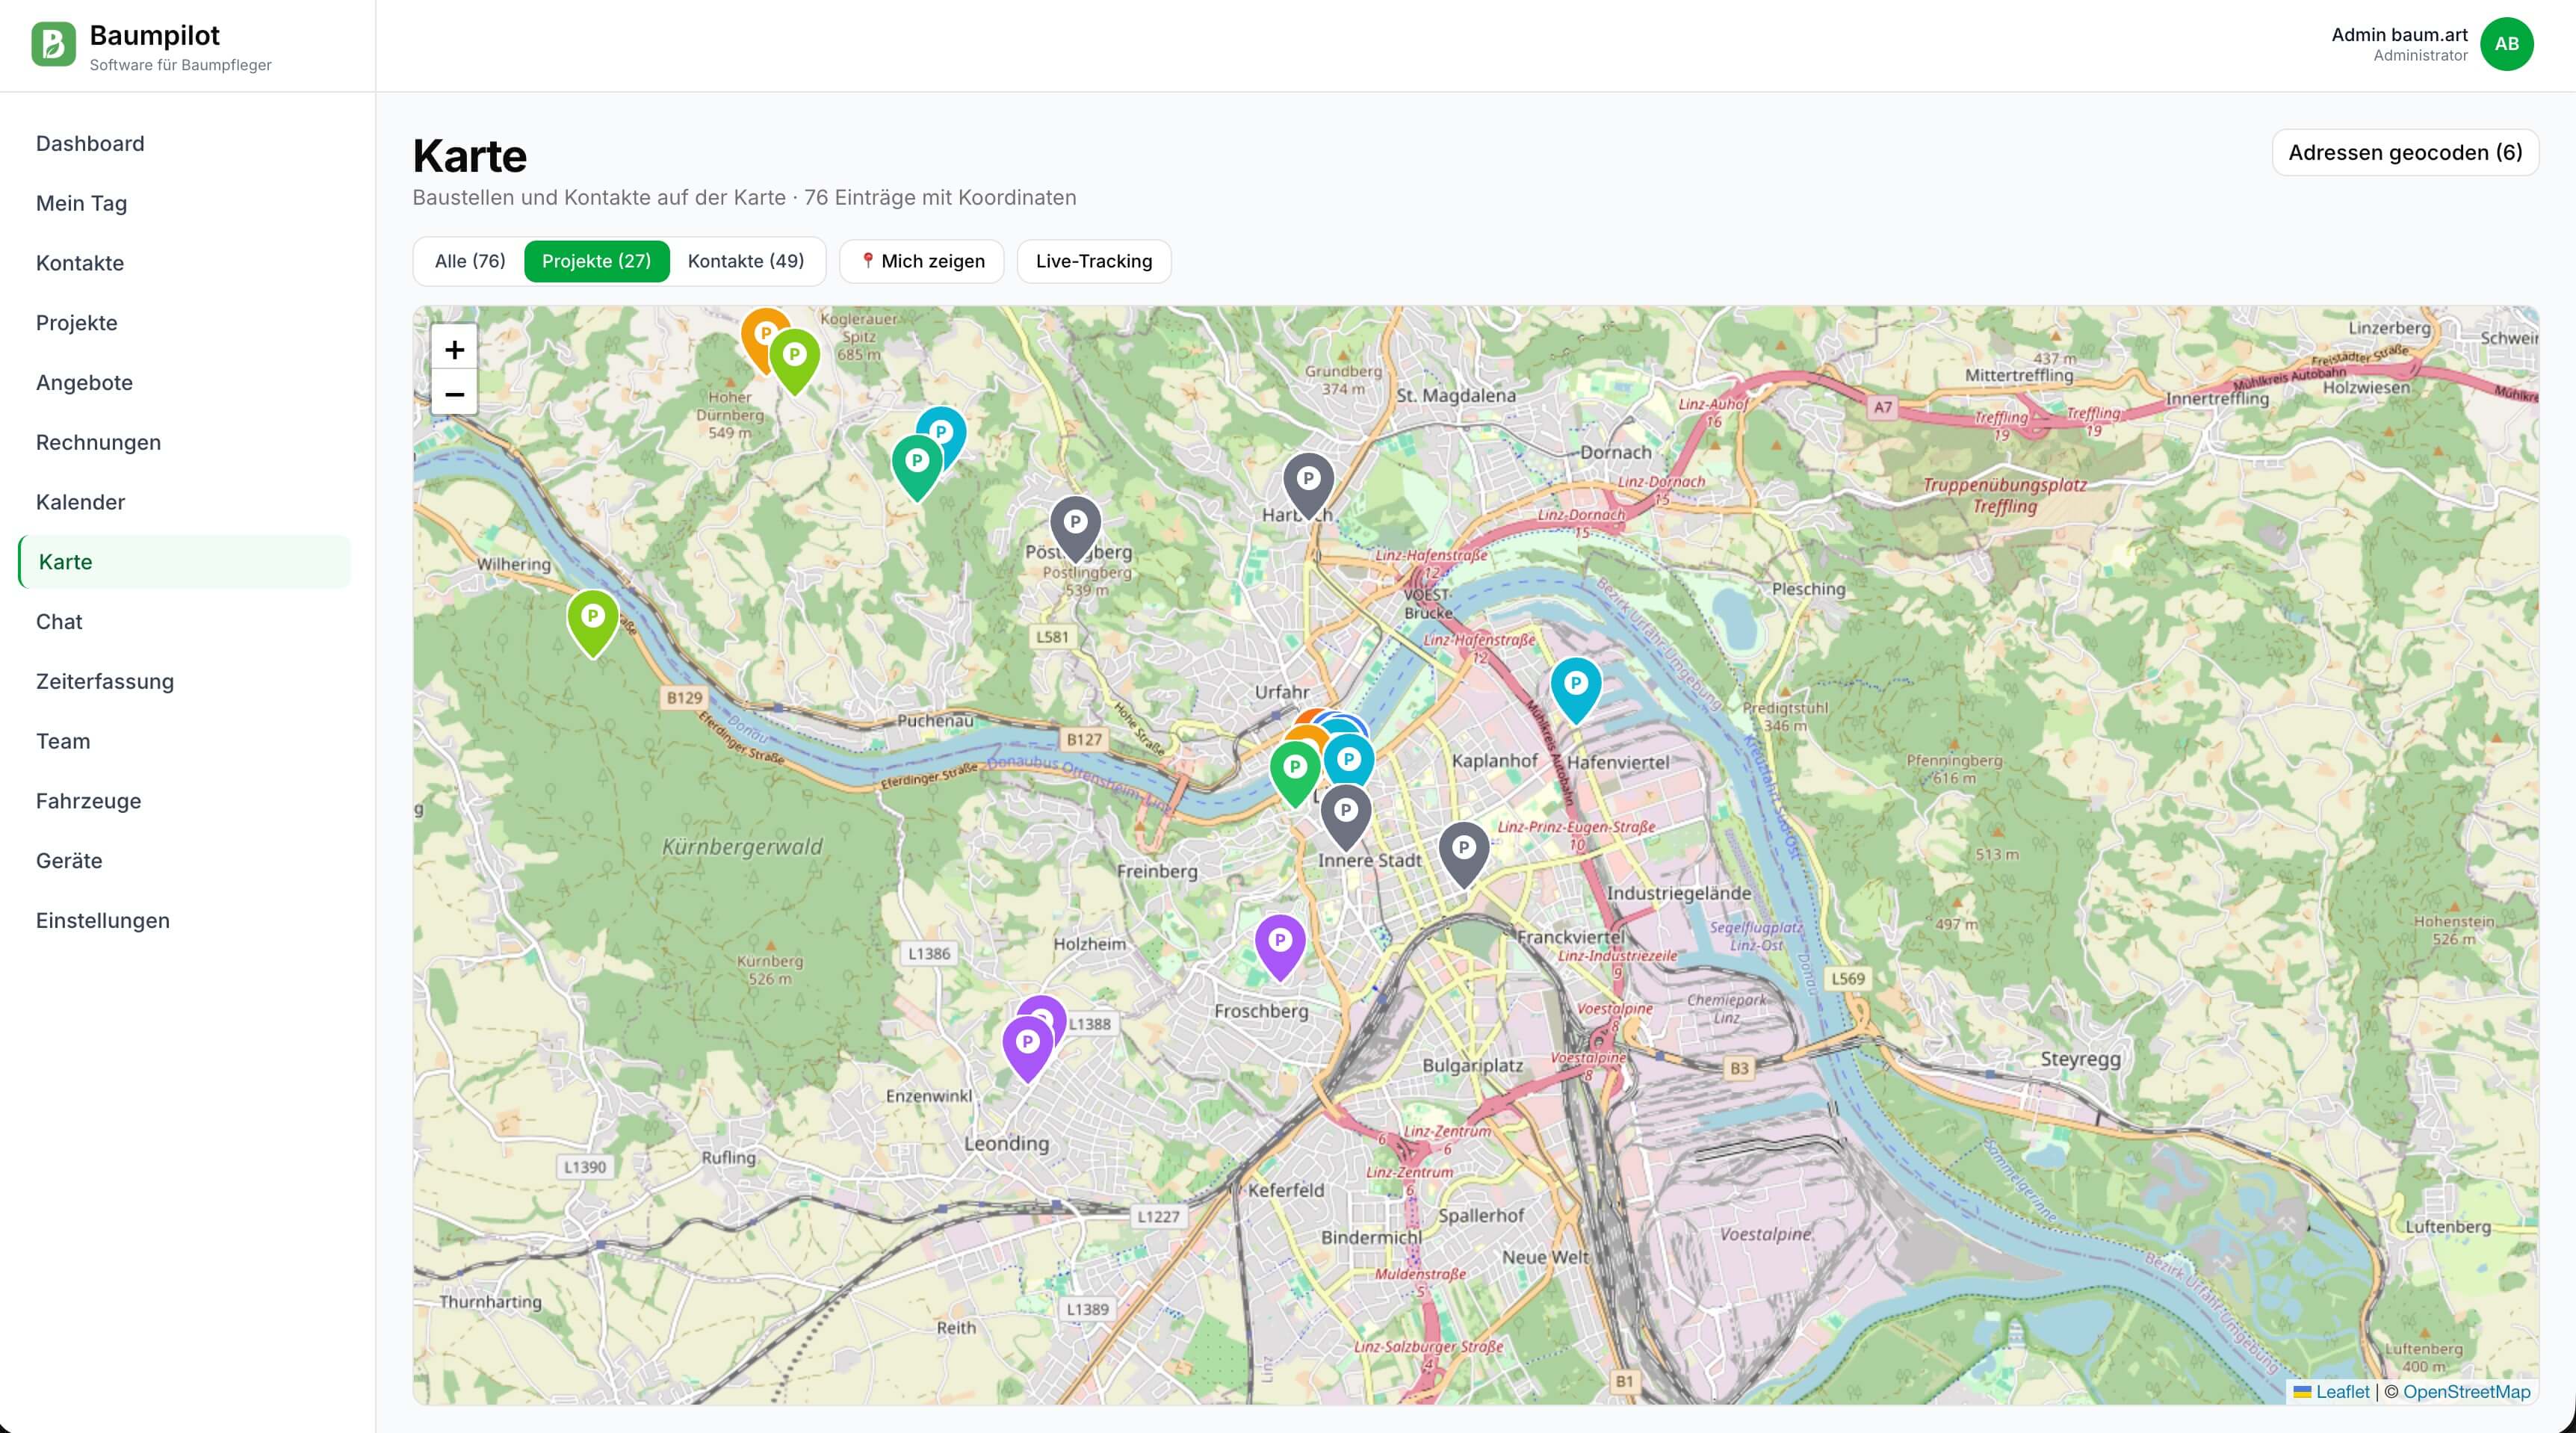Enable Live-Tracking
2576x1433 pixels.
click(x=1093, y=261)
